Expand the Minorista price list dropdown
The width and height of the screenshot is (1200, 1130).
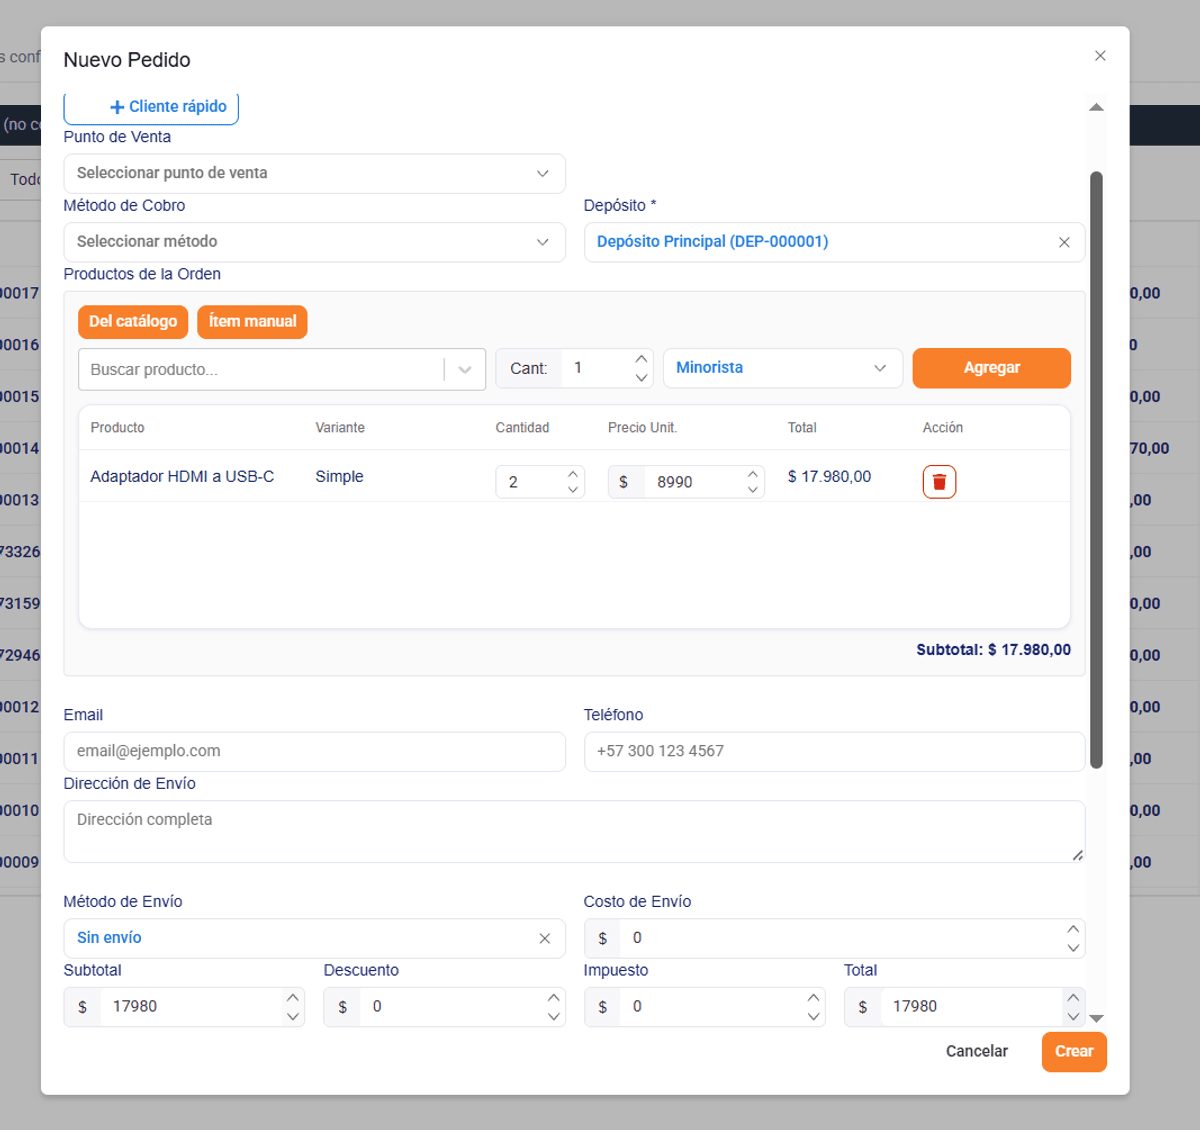pyautogui.click(x=783, y=368)
